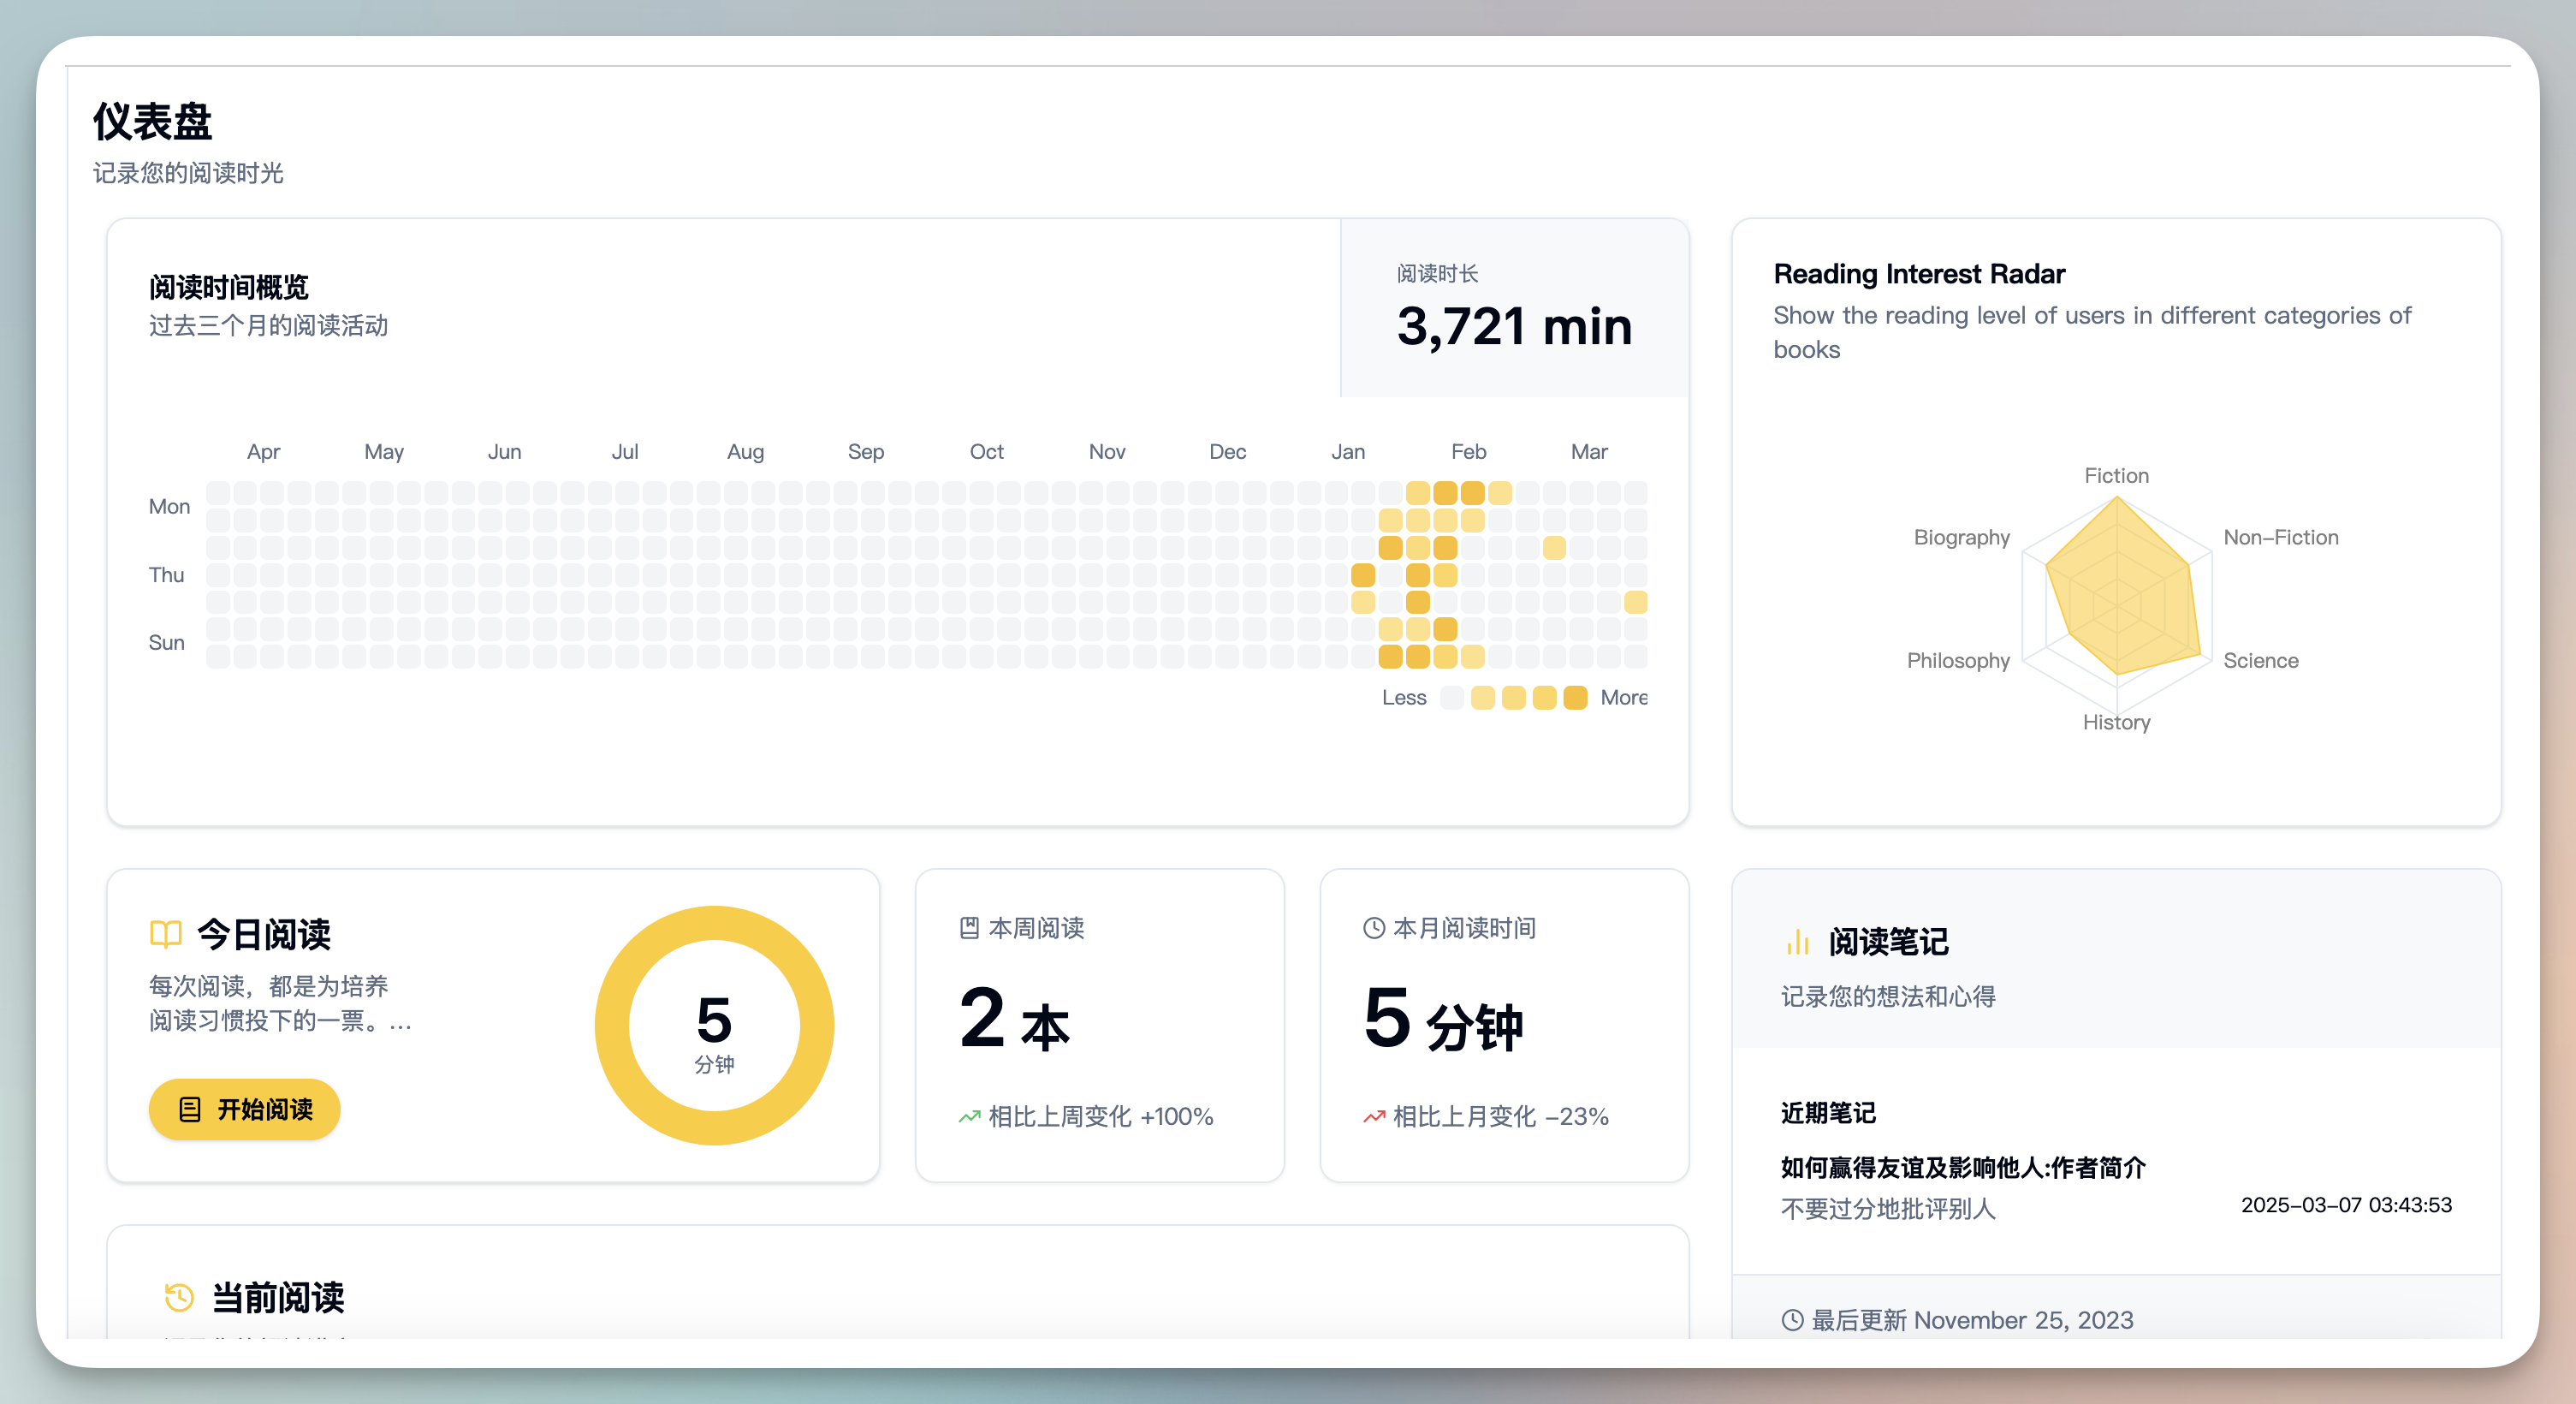Image resolution: width=2576 pixels, height=1404 pixels.
Task: Click the clock icon next to 本月阅读时间
Action: (x=1374, y=928)
